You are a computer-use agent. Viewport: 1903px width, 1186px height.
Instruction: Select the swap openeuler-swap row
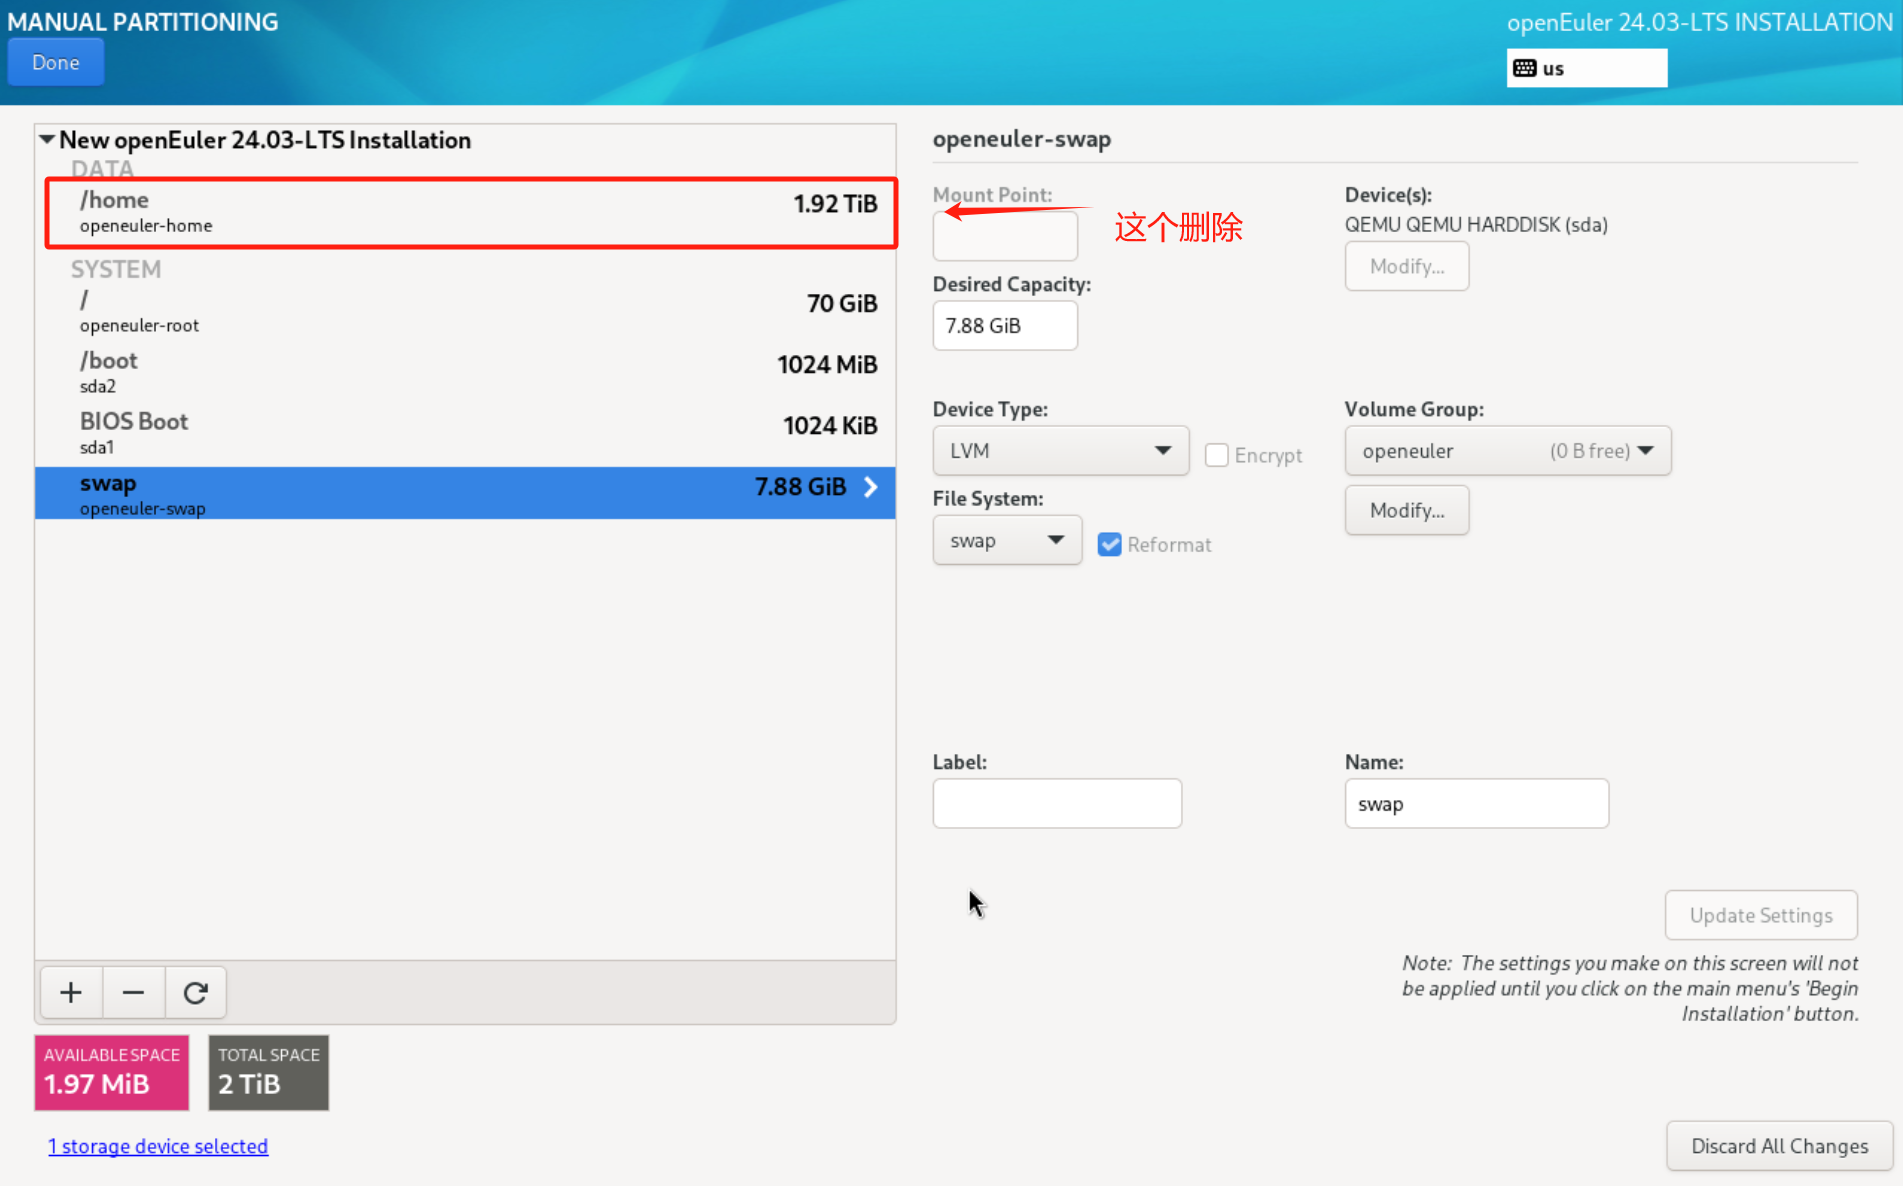[465, 493]
